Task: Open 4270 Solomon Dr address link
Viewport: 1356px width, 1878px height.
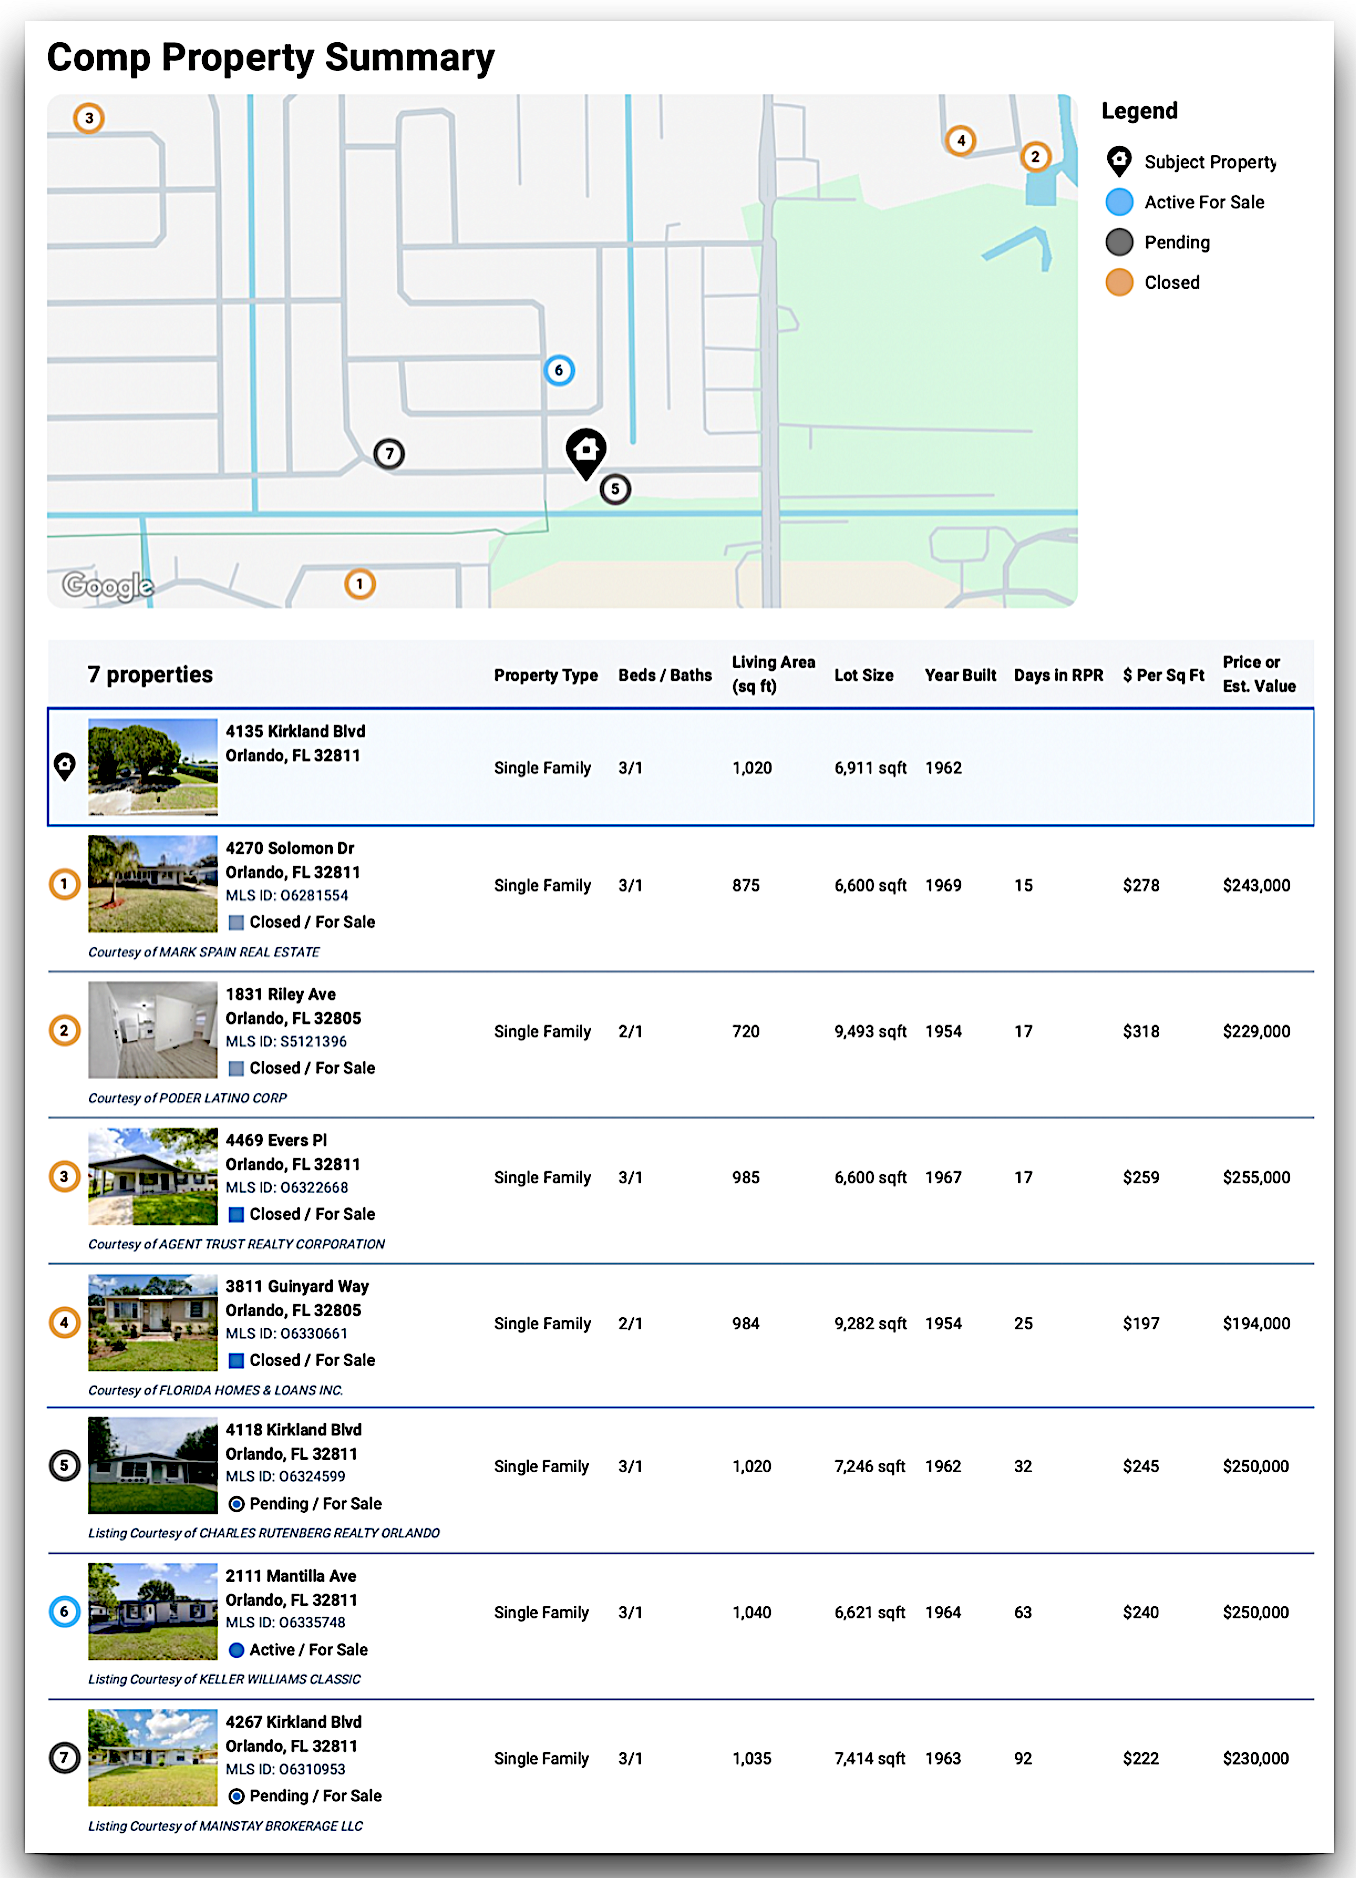Action: [x=290, y=848]
